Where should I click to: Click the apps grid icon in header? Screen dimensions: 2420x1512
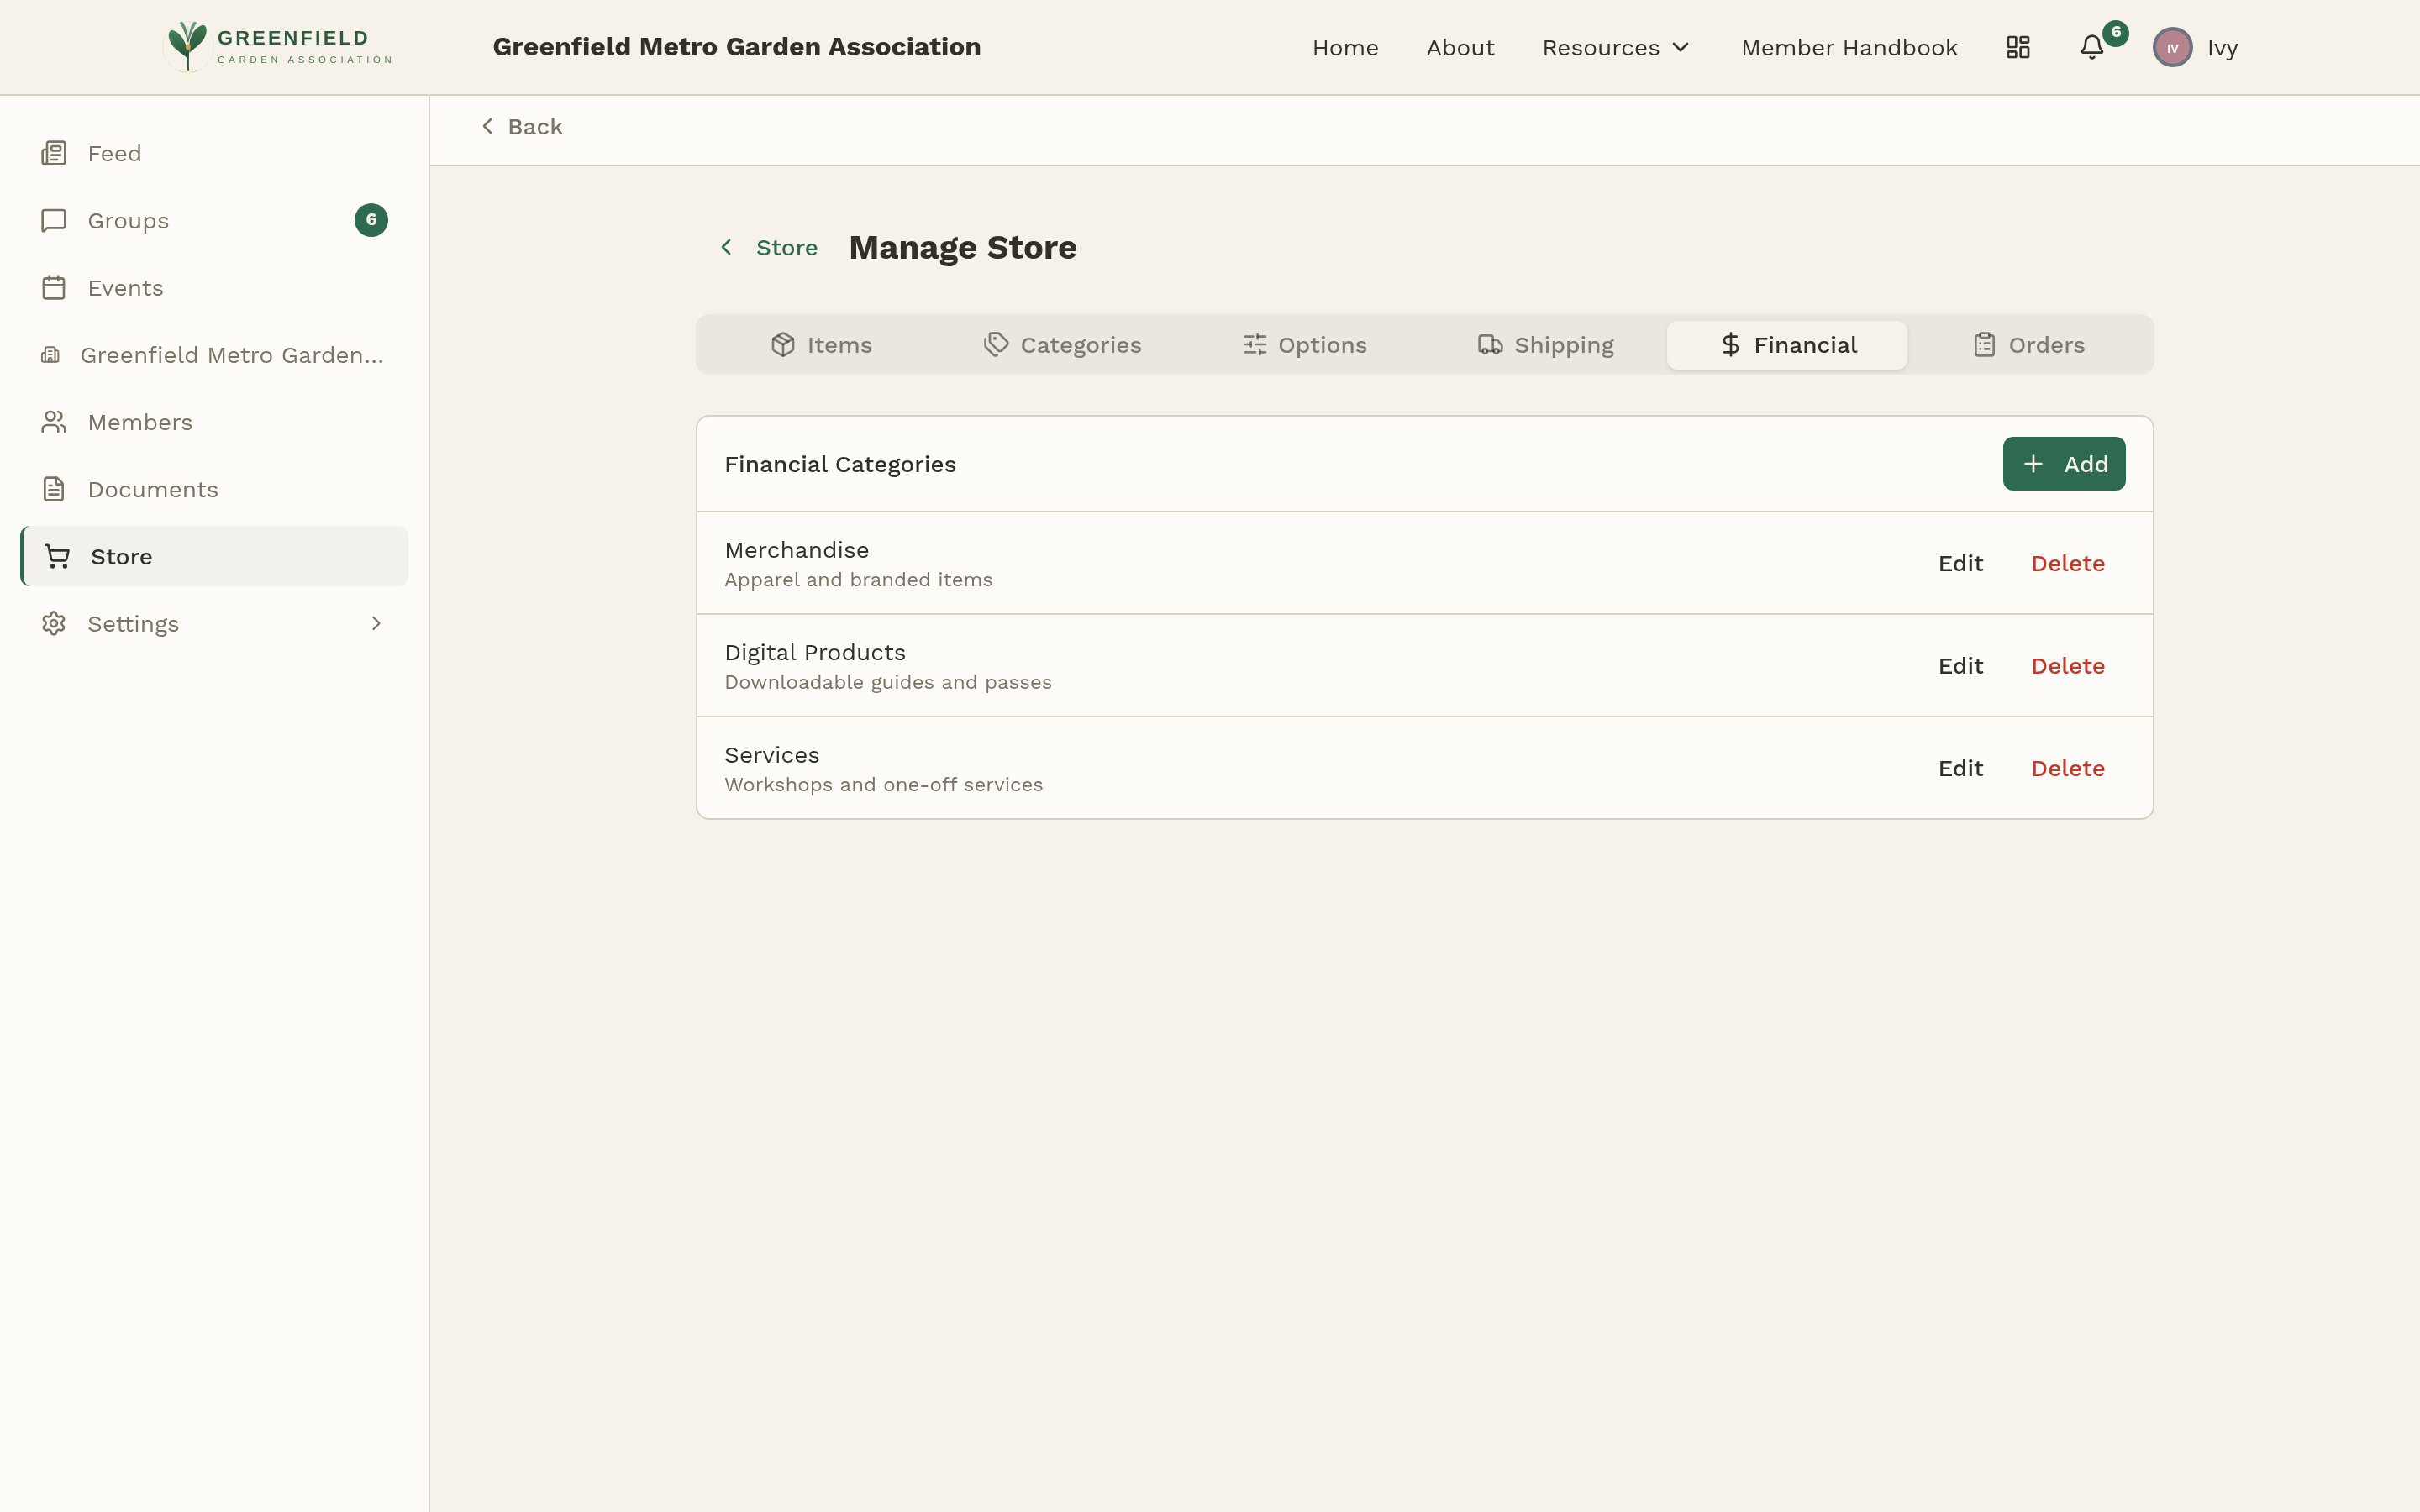pos(2018,47)
